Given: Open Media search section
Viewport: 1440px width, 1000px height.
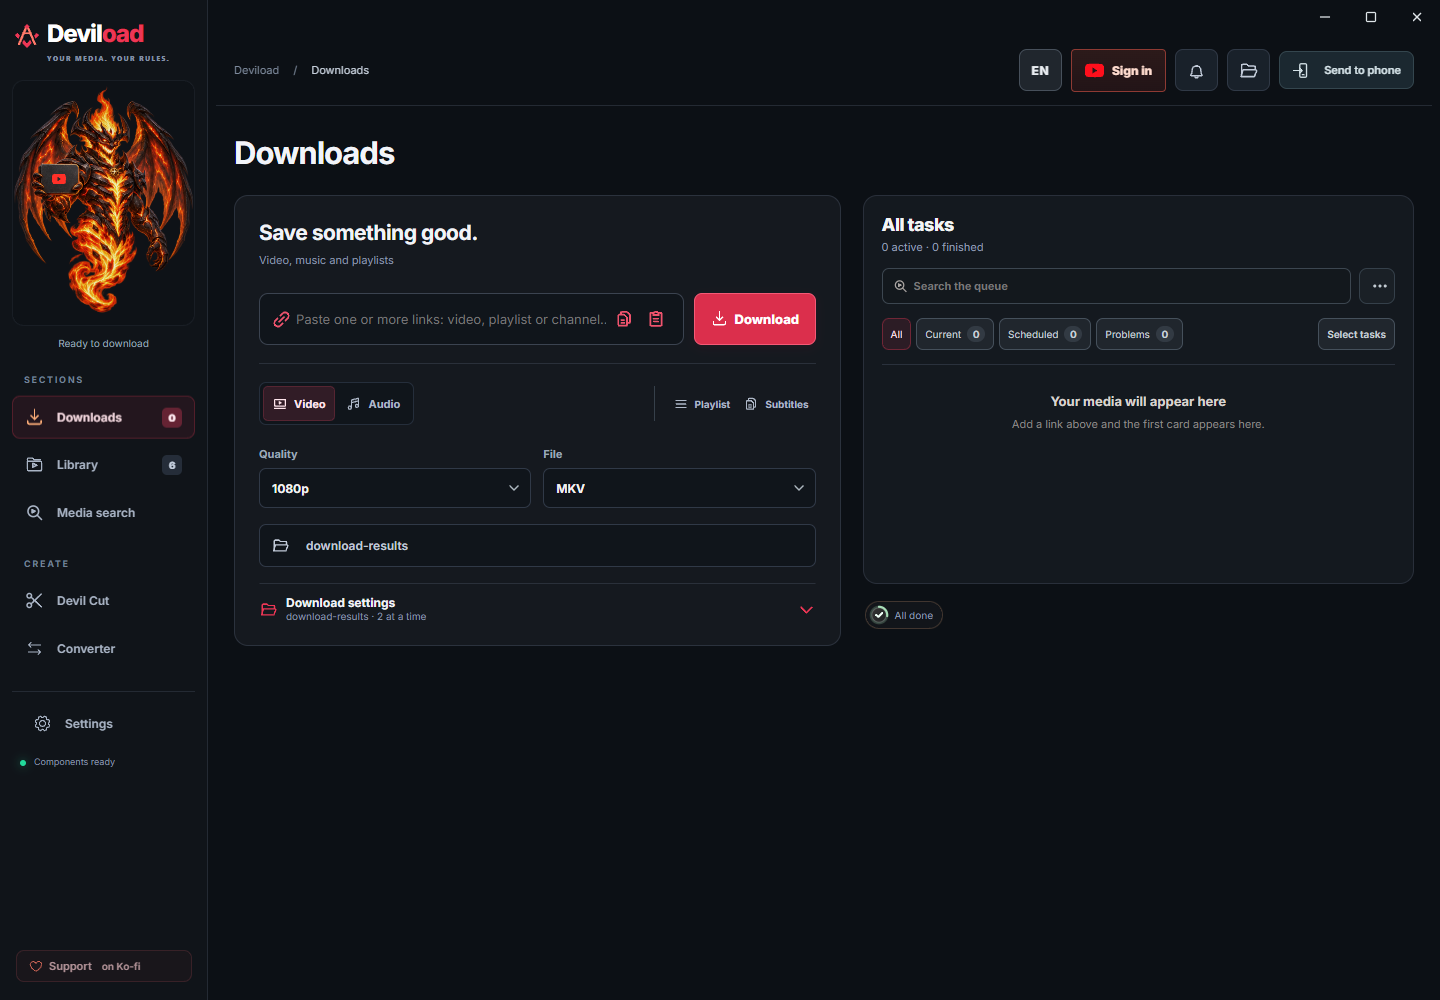Looking at the screenshot, I should (103, 512).
